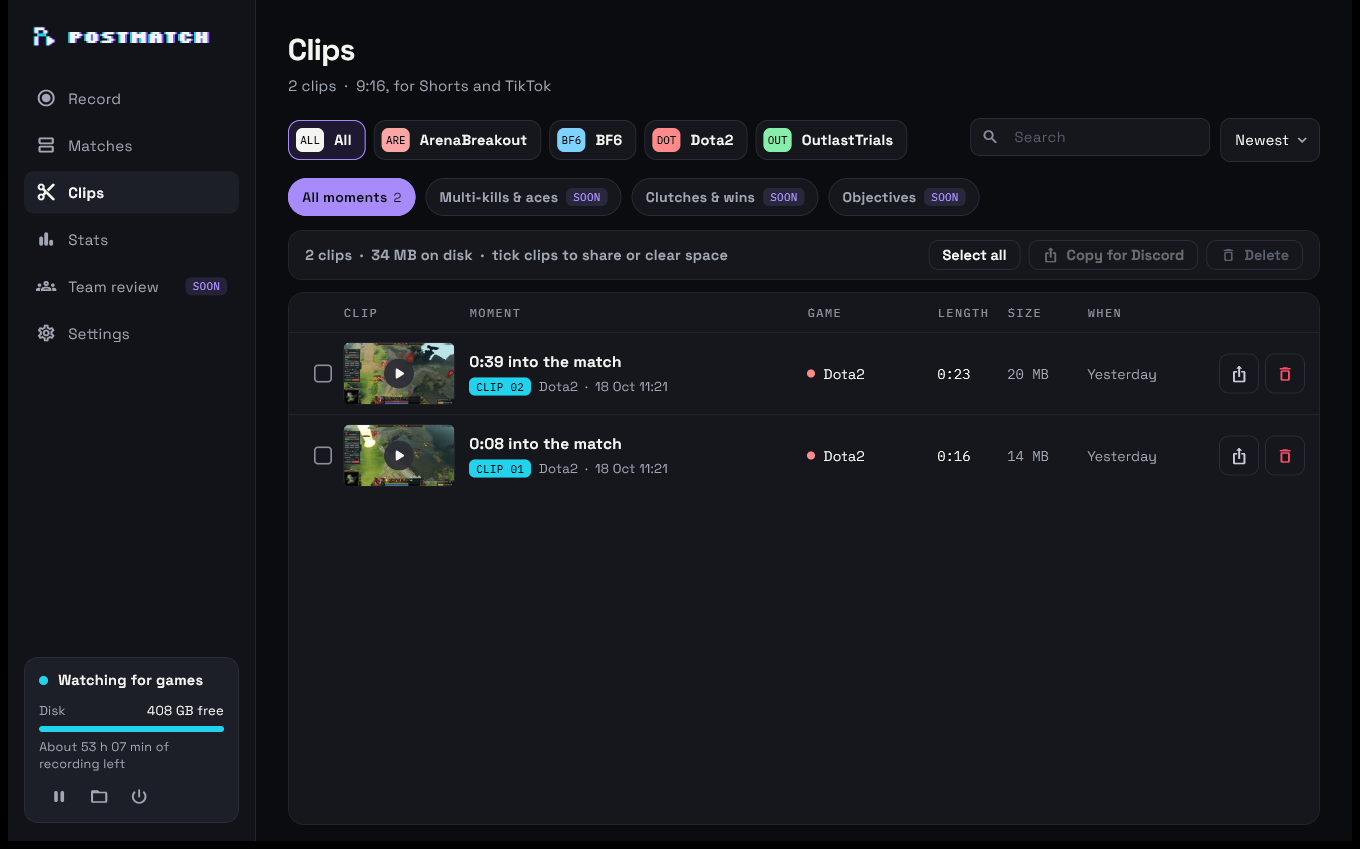Filter clips by BF6
The image size is (1360, 849).
592,140
